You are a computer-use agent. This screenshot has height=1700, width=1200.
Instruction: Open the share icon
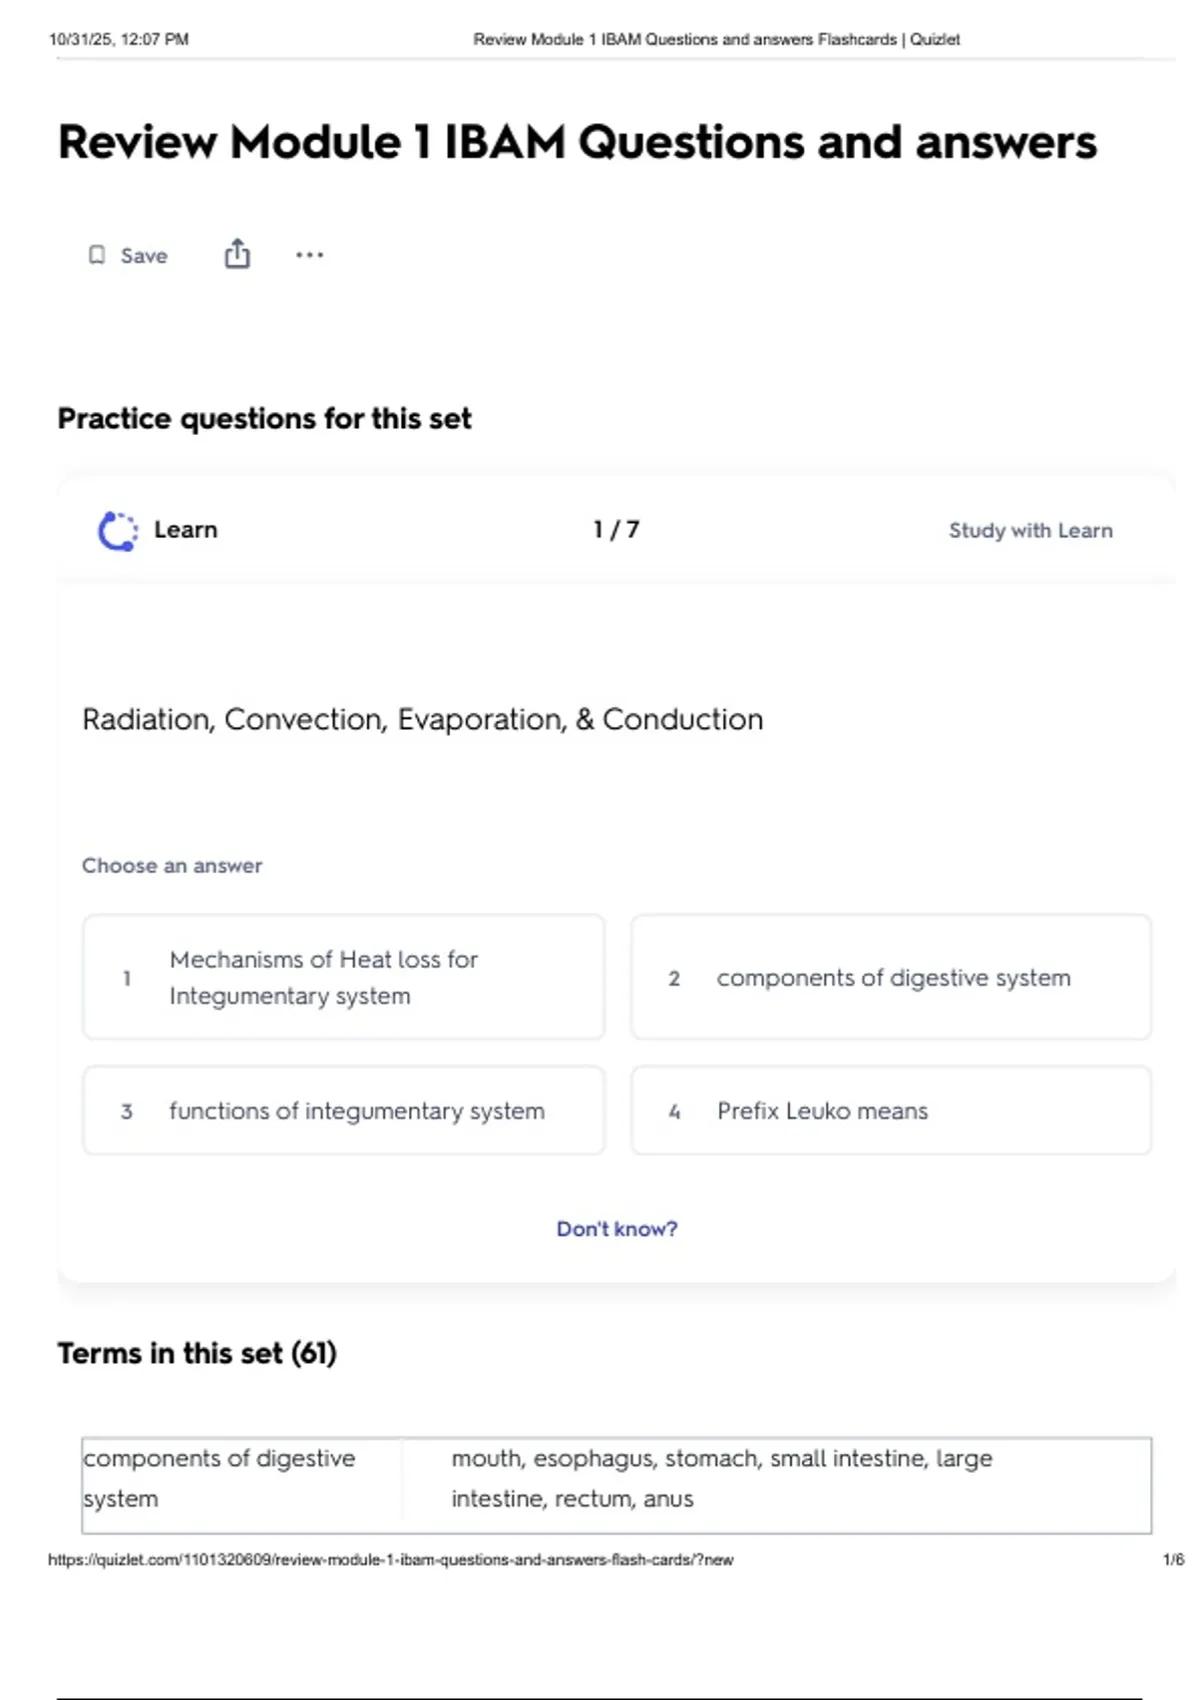pyautogui.click(x=237, y=254)
